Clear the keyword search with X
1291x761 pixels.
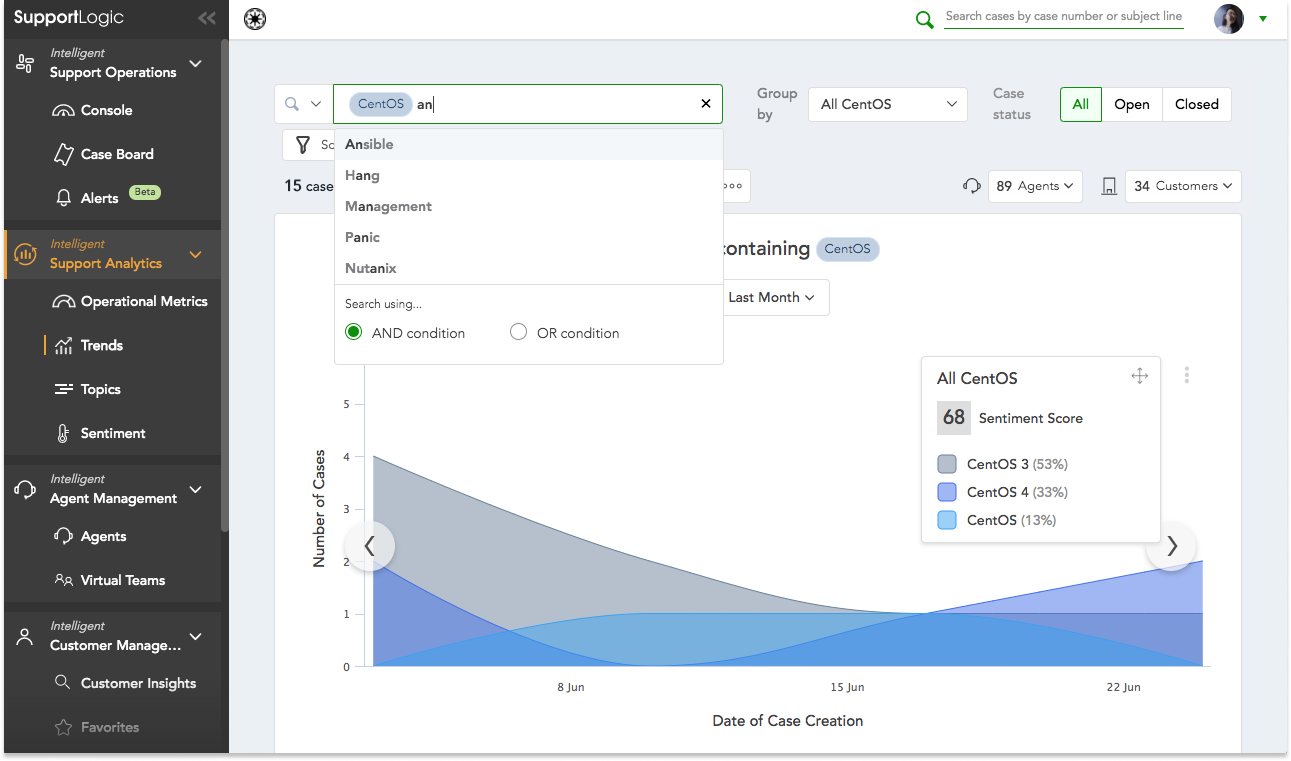(x=706, y=104)
